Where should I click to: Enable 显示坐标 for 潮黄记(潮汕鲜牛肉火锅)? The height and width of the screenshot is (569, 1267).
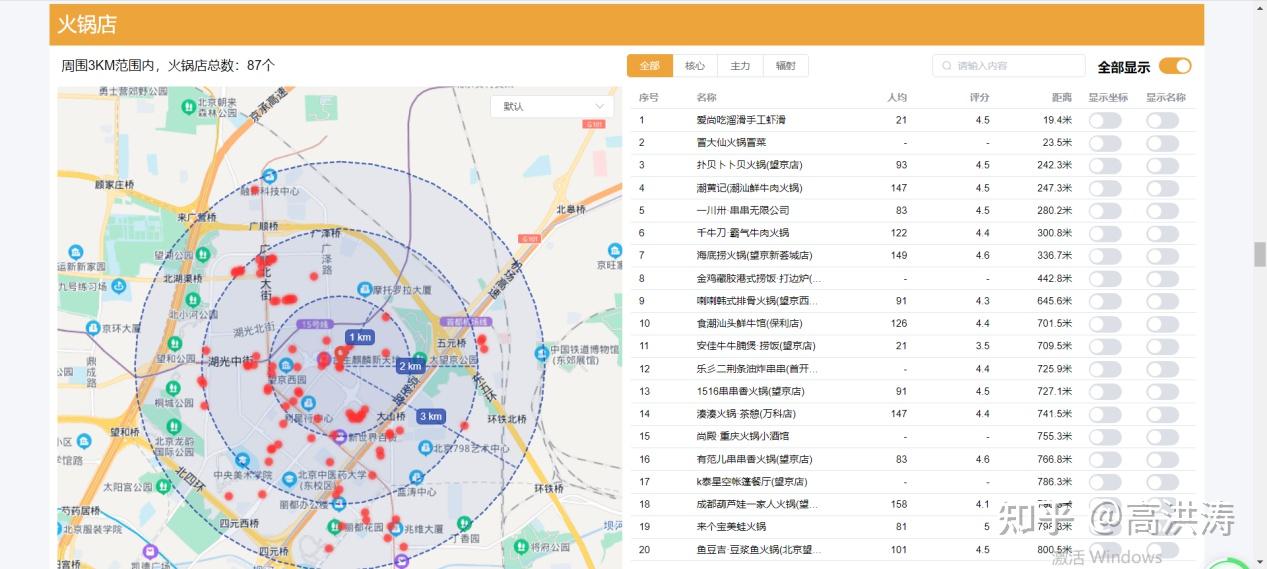tap(1105, 188)
